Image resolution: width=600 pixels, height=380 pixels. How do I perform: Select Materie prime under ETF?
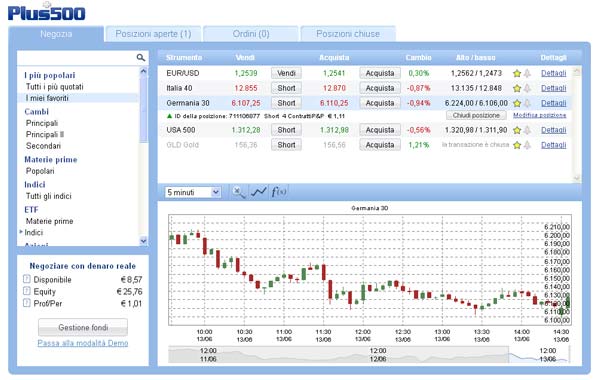[49, 221]
